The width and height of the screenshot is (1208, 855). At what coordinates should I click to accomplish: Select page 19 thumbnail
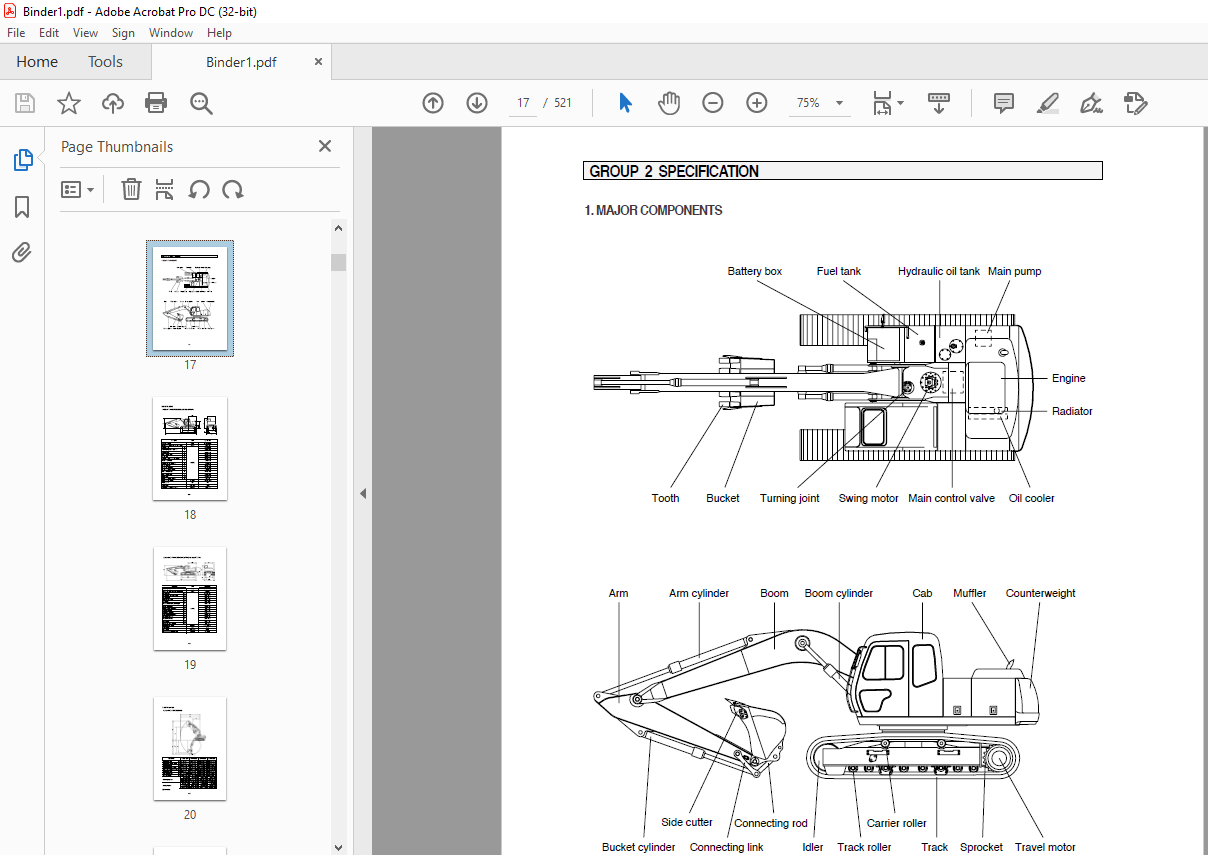click(x=190, y=598)
